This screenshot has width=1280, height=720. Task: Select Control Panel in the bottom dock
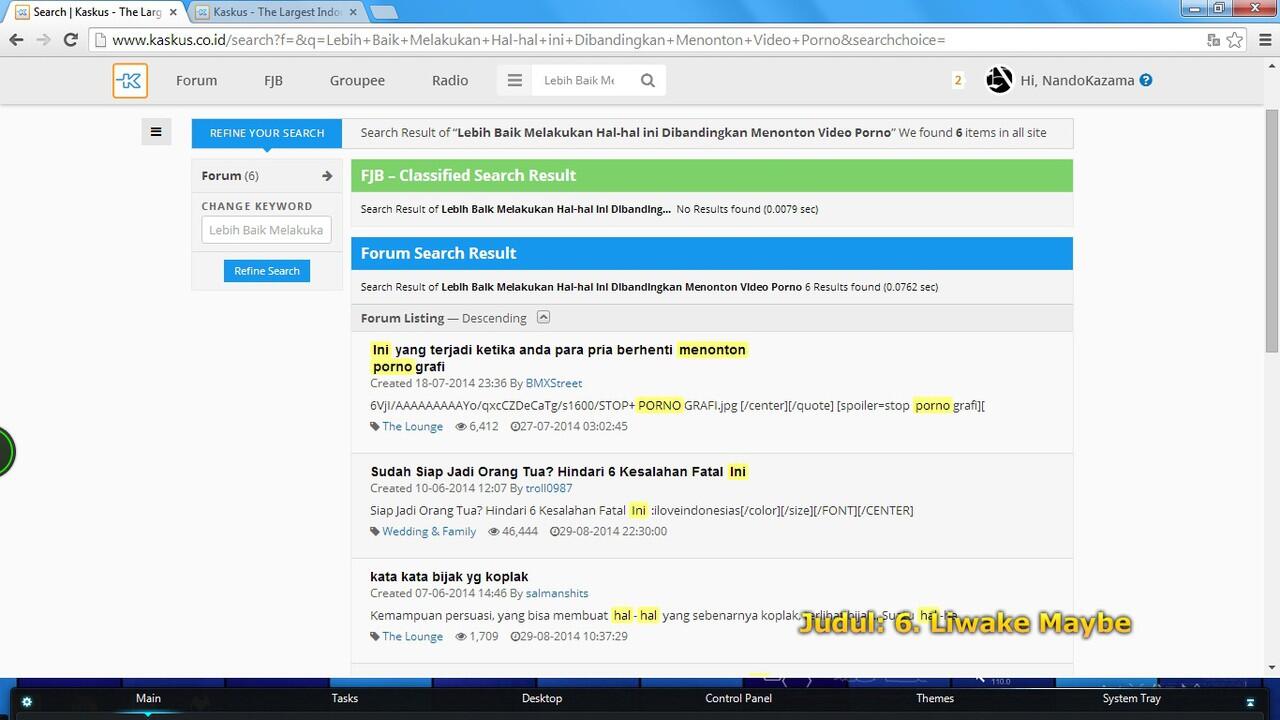[739, 698]
